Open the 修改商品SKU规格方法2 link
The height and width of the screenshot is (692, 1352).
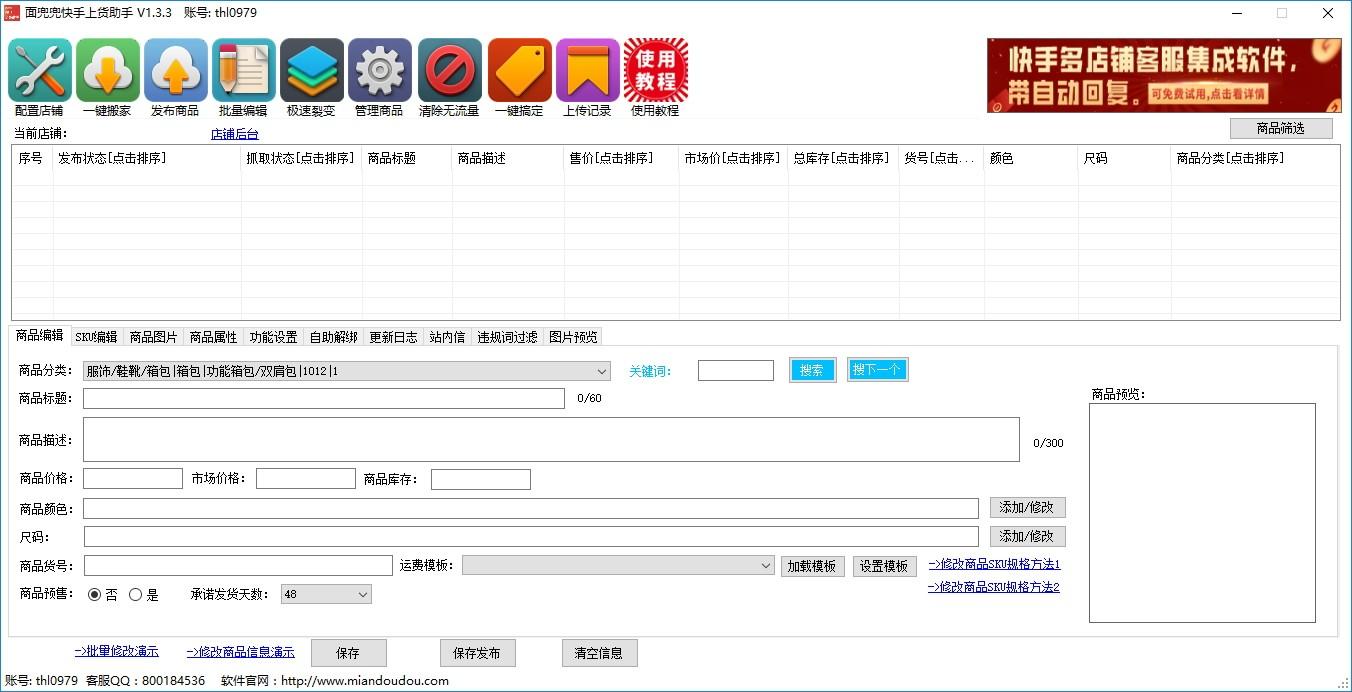click(994, 587)
